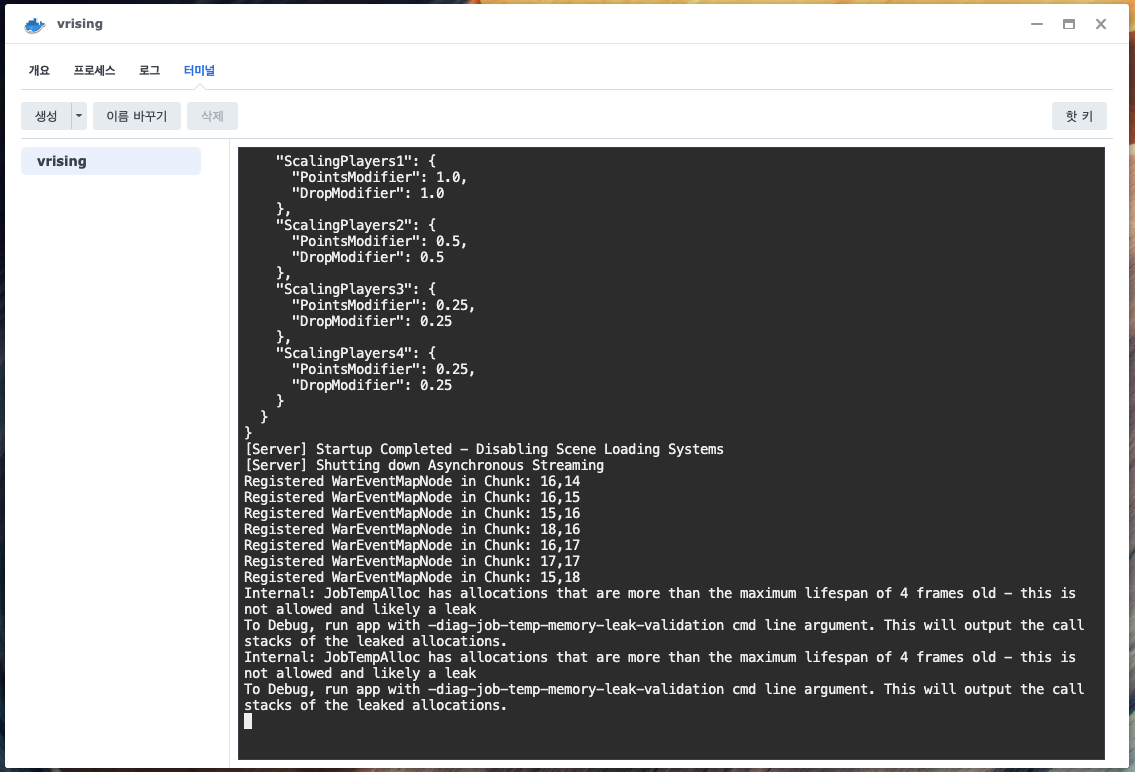This screenshot has width=1135, height=772.
Task: Click the text "Registered WarEventMapNode in Chunk: 16,15"
Action: 412,497
